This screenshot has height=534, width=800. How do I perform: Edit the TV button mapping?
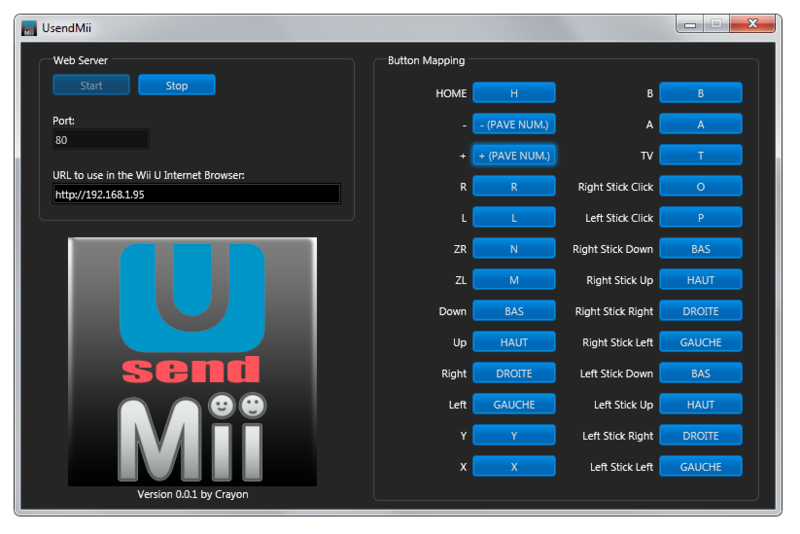click(700, 155)
